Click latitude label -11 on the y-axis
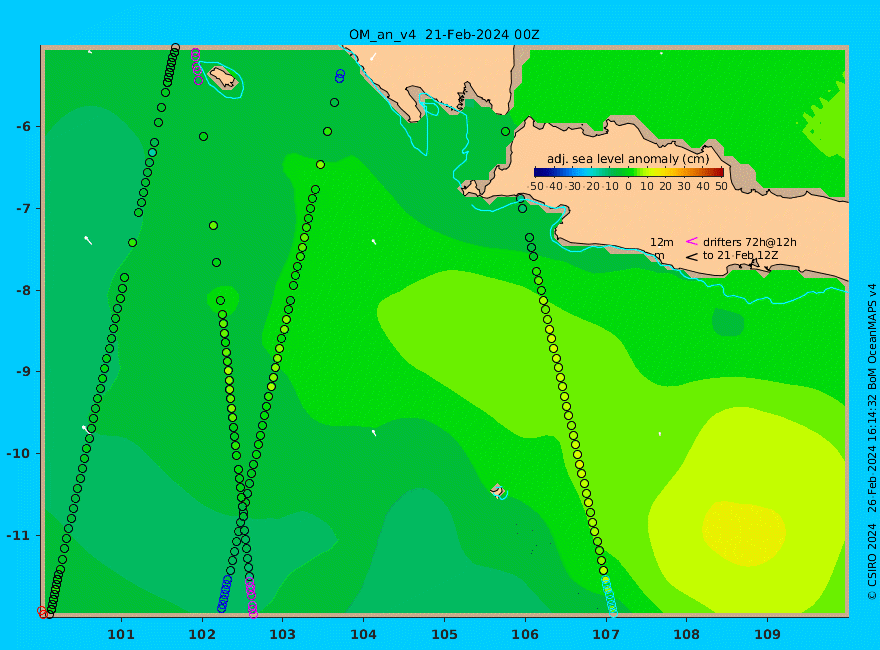The height and width of the screenshot is (650, 880). [20, 535]
